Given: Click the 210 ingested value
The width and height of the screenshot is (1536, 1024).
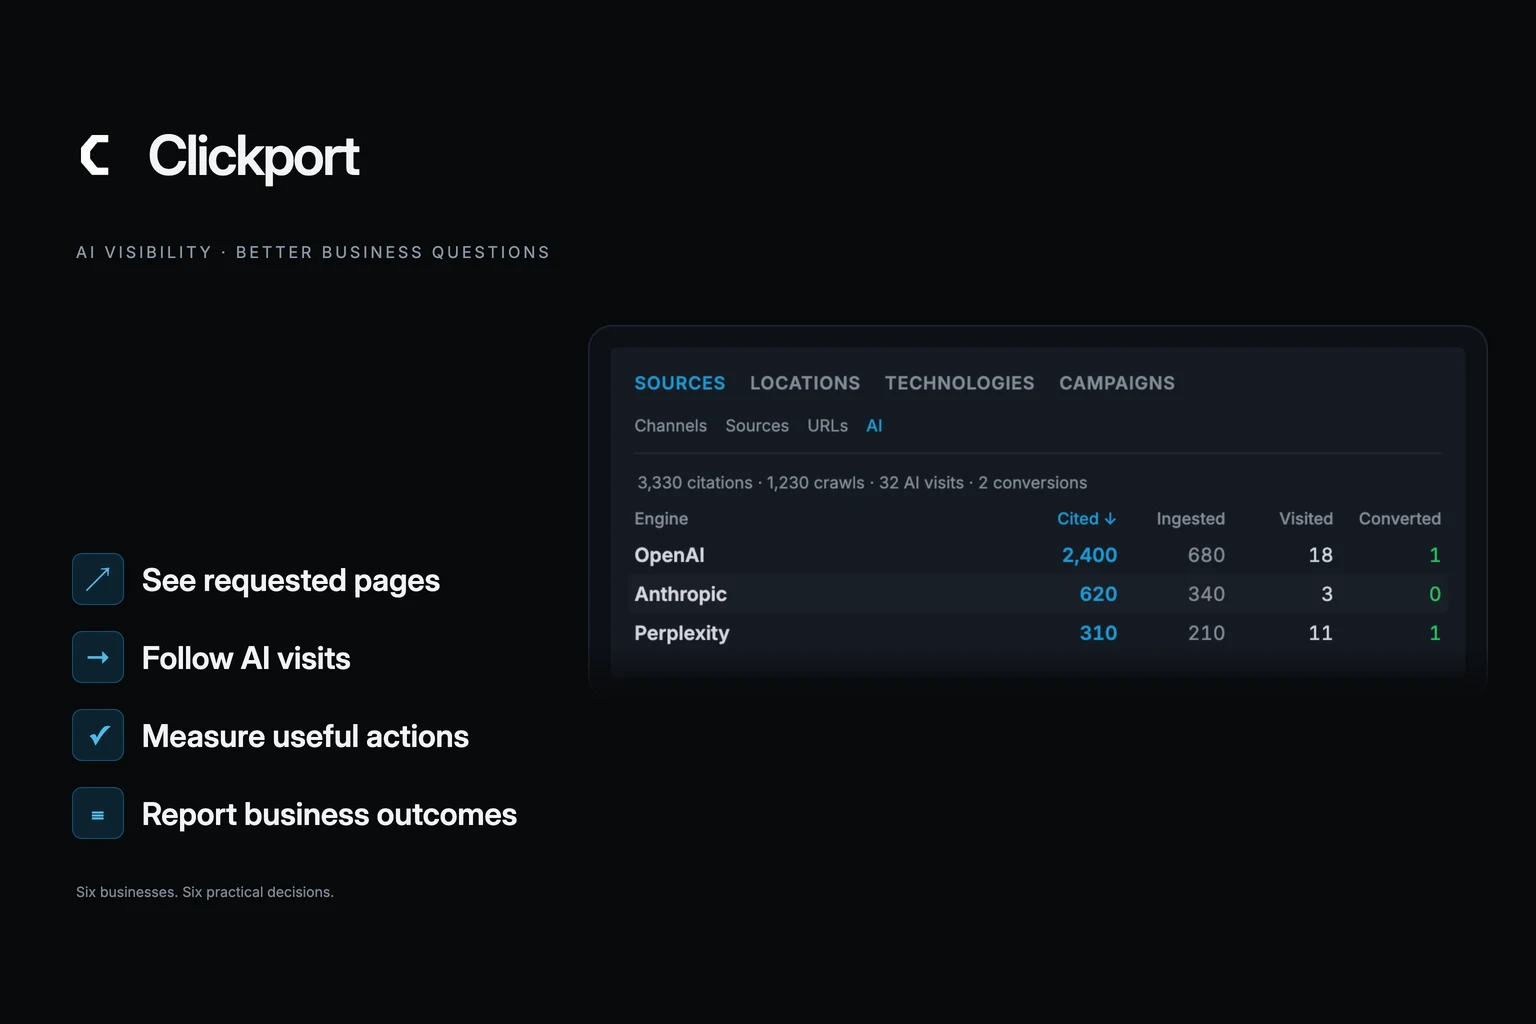Looking at the screenshot, I should pos(1206,633).
